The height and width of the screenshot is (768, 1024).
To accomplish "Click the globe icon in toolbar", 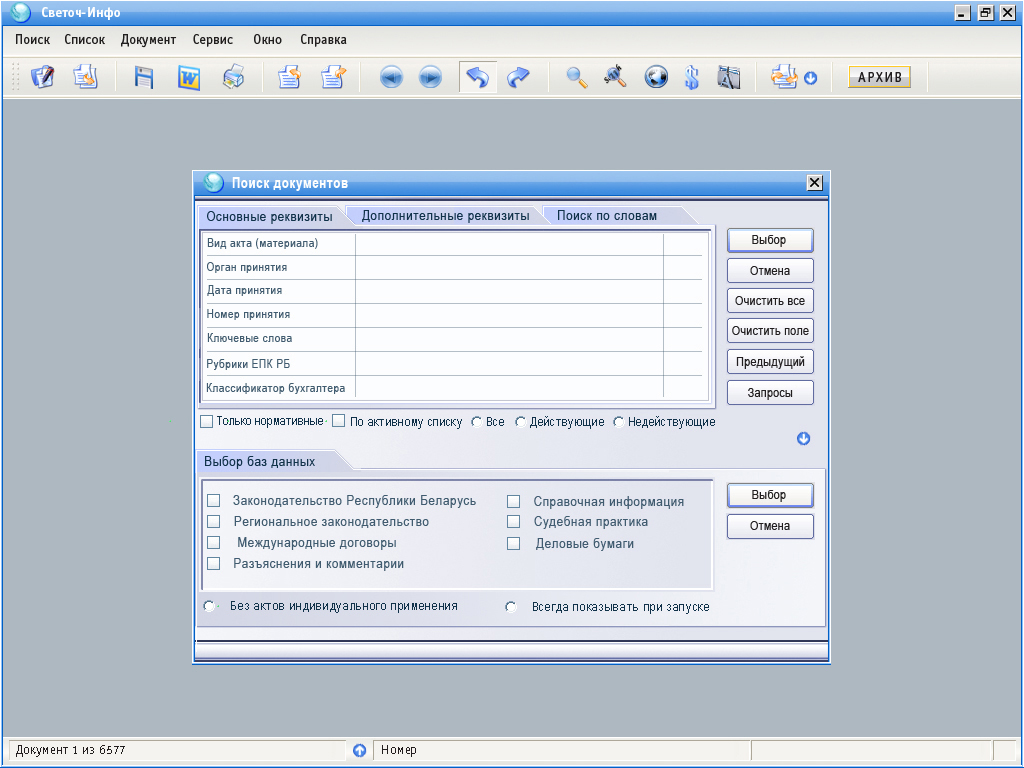I will (656, 78).
